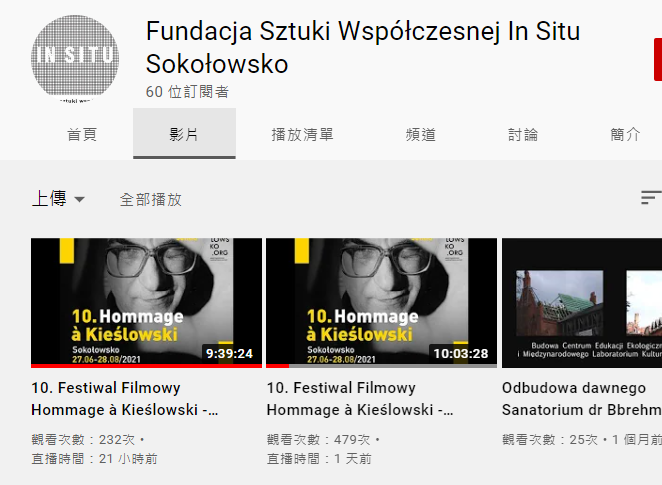Go to the 頻道 tab

click(421, 134)
